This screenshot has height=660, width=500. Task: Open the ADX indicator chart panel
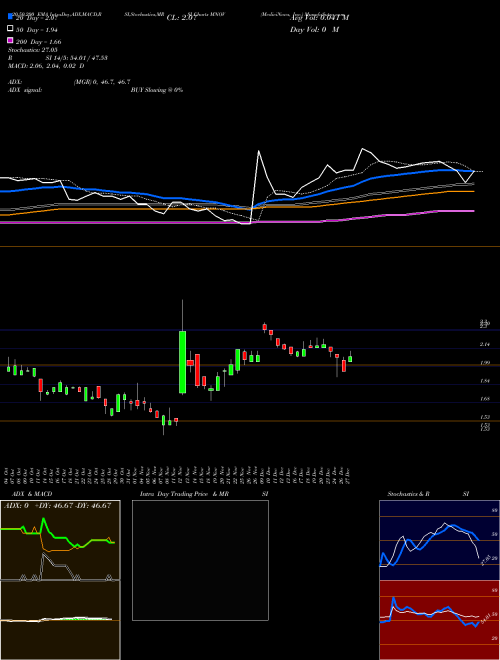[x=60, y=540]
